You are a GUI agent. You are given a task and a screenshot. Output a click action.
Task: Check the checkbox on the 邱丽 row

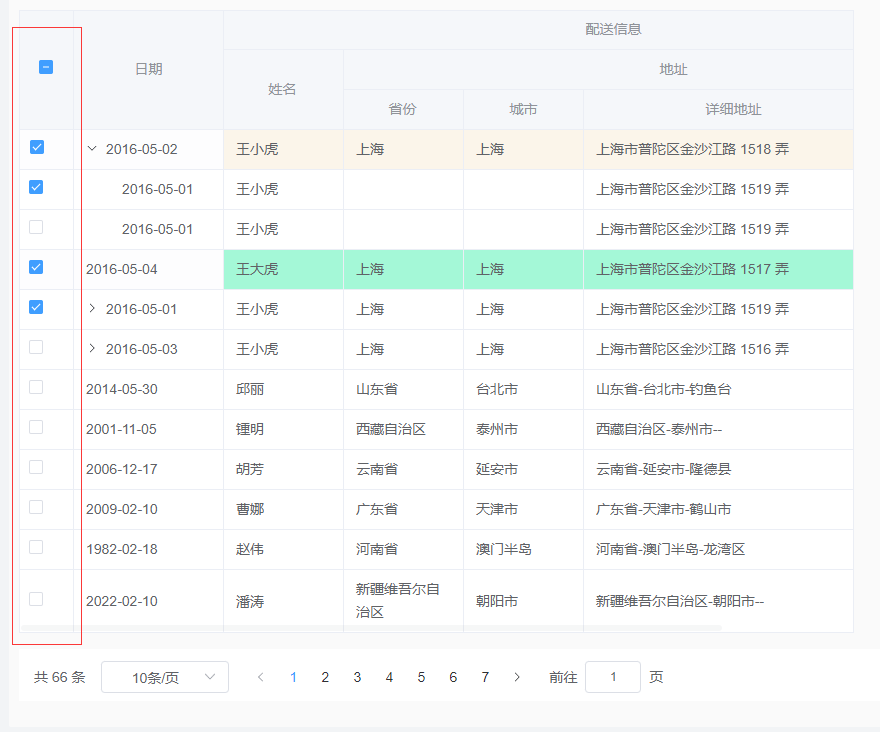[x=36, y=388]
